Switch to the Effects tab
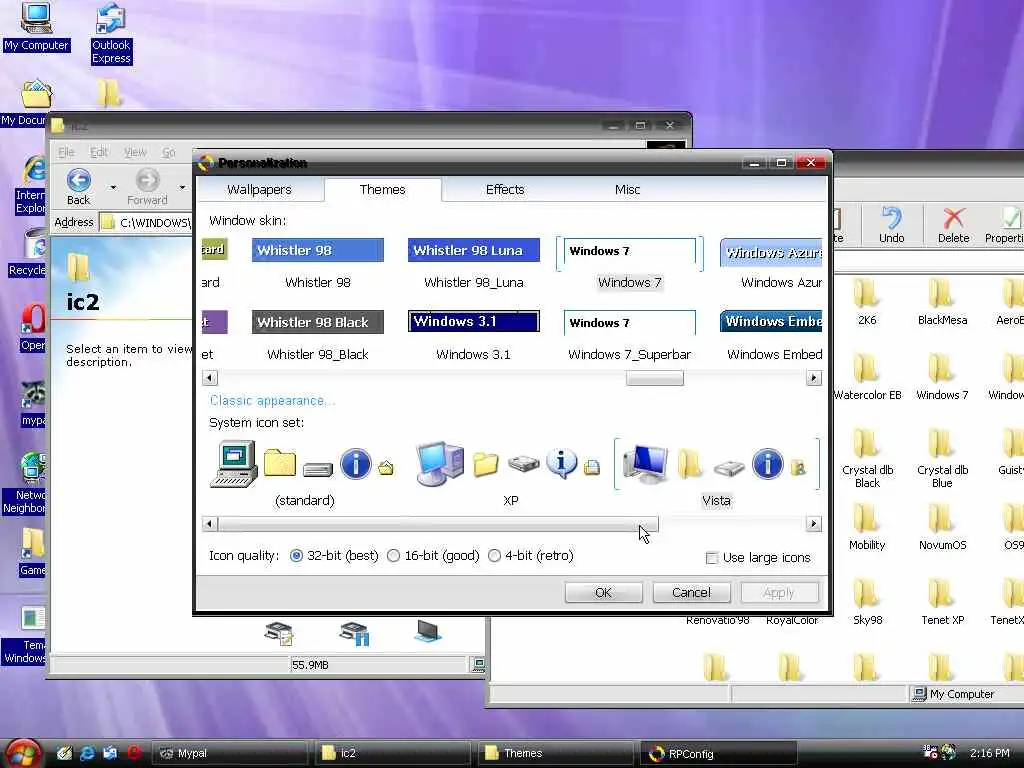 tap(505, 189)
